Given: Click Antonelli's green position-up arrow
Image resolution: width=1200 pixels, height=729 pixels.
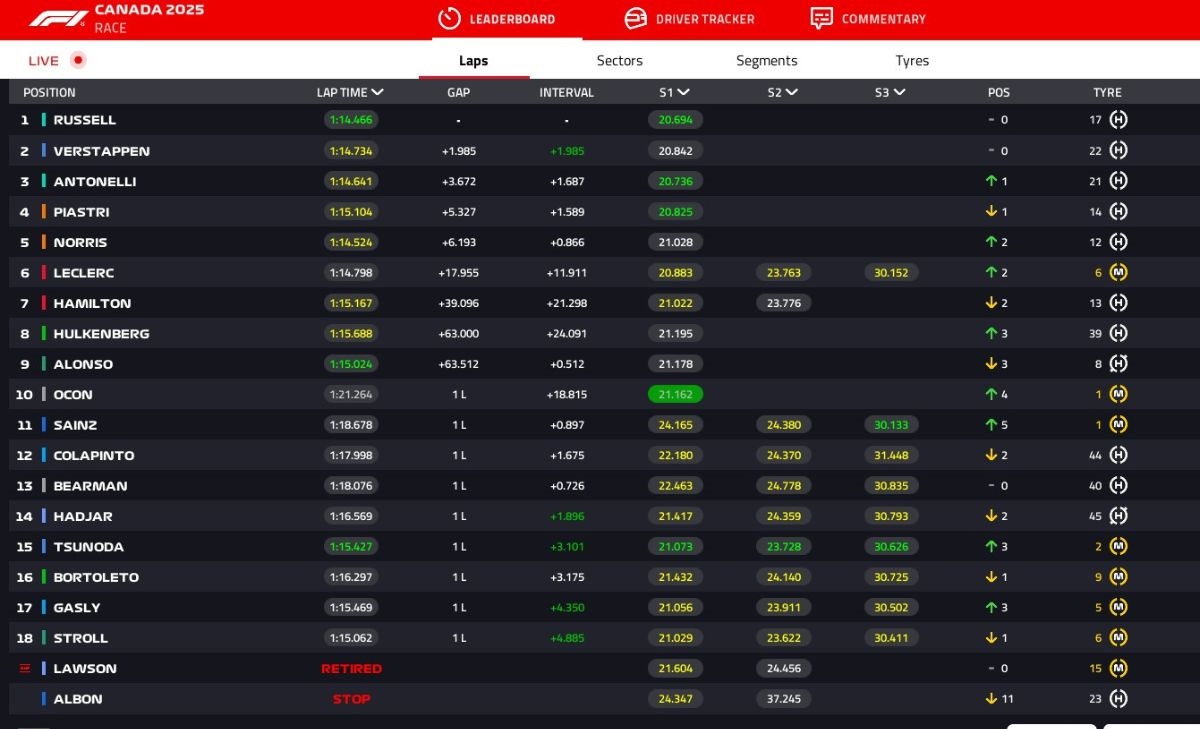Looking at the screenshot, I should point(991,182).
